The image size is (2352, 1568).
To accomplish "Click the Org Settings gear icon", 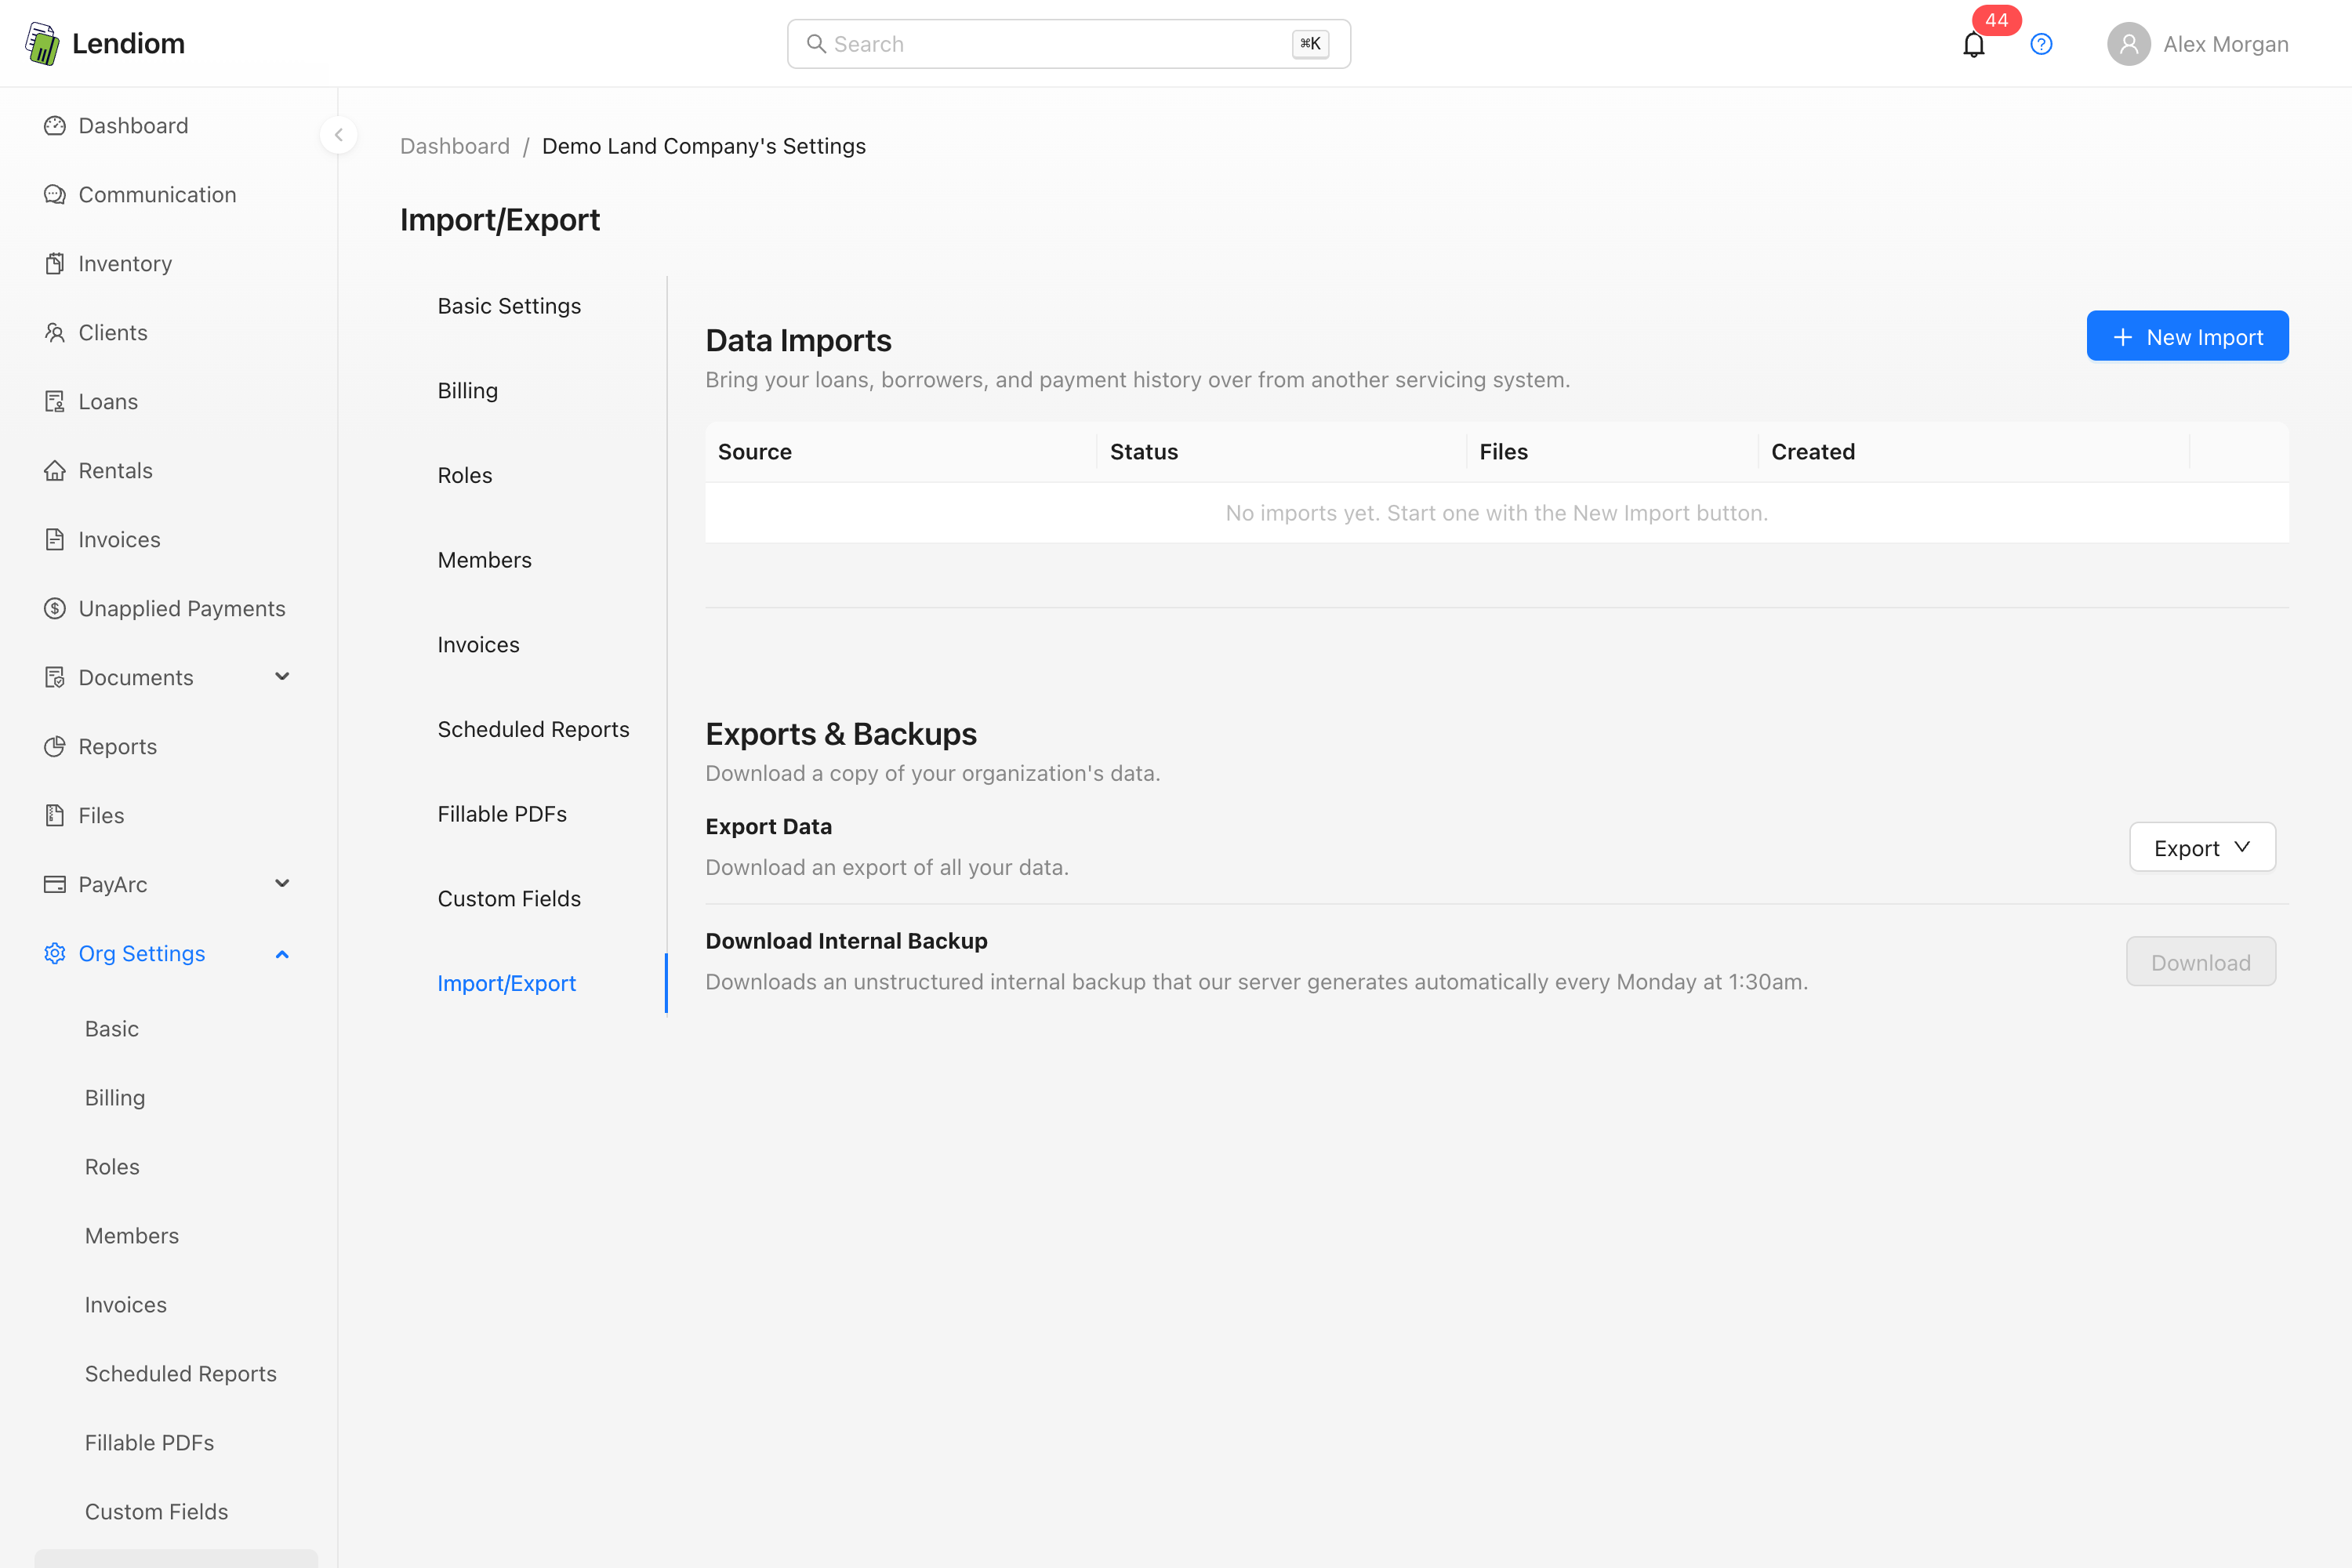I will click(55, 954).
